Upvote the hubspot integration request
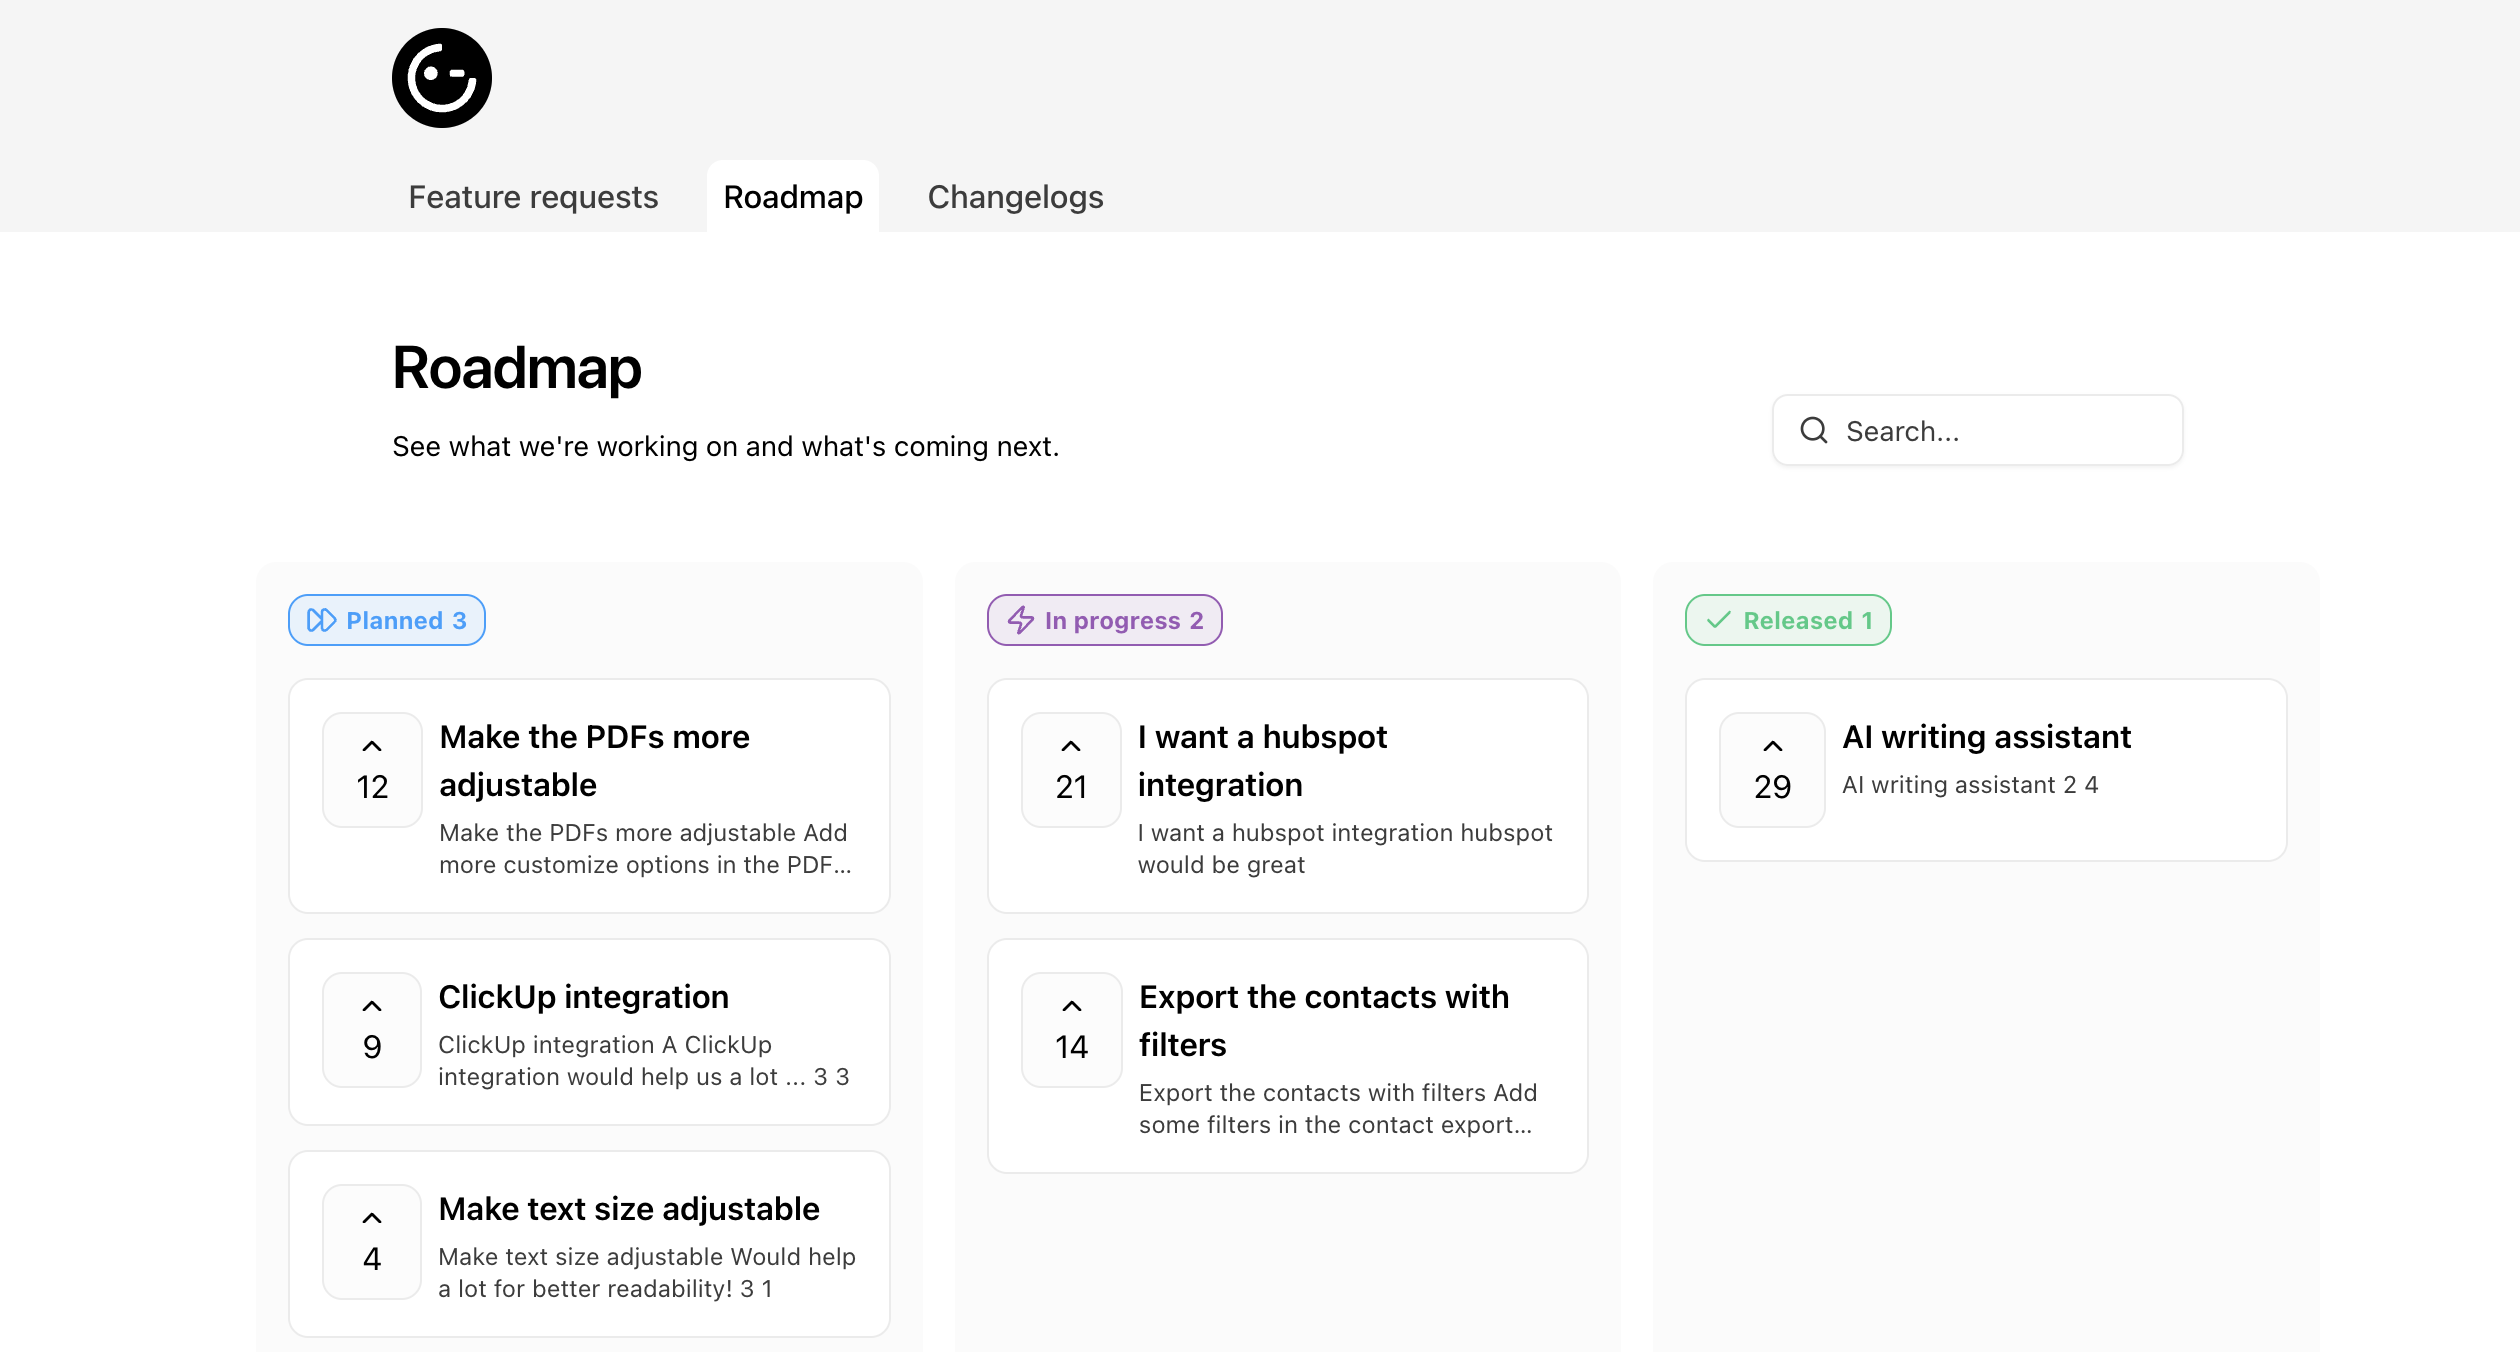This screenshot has height=1352, width=2520. coord(1071,770)
